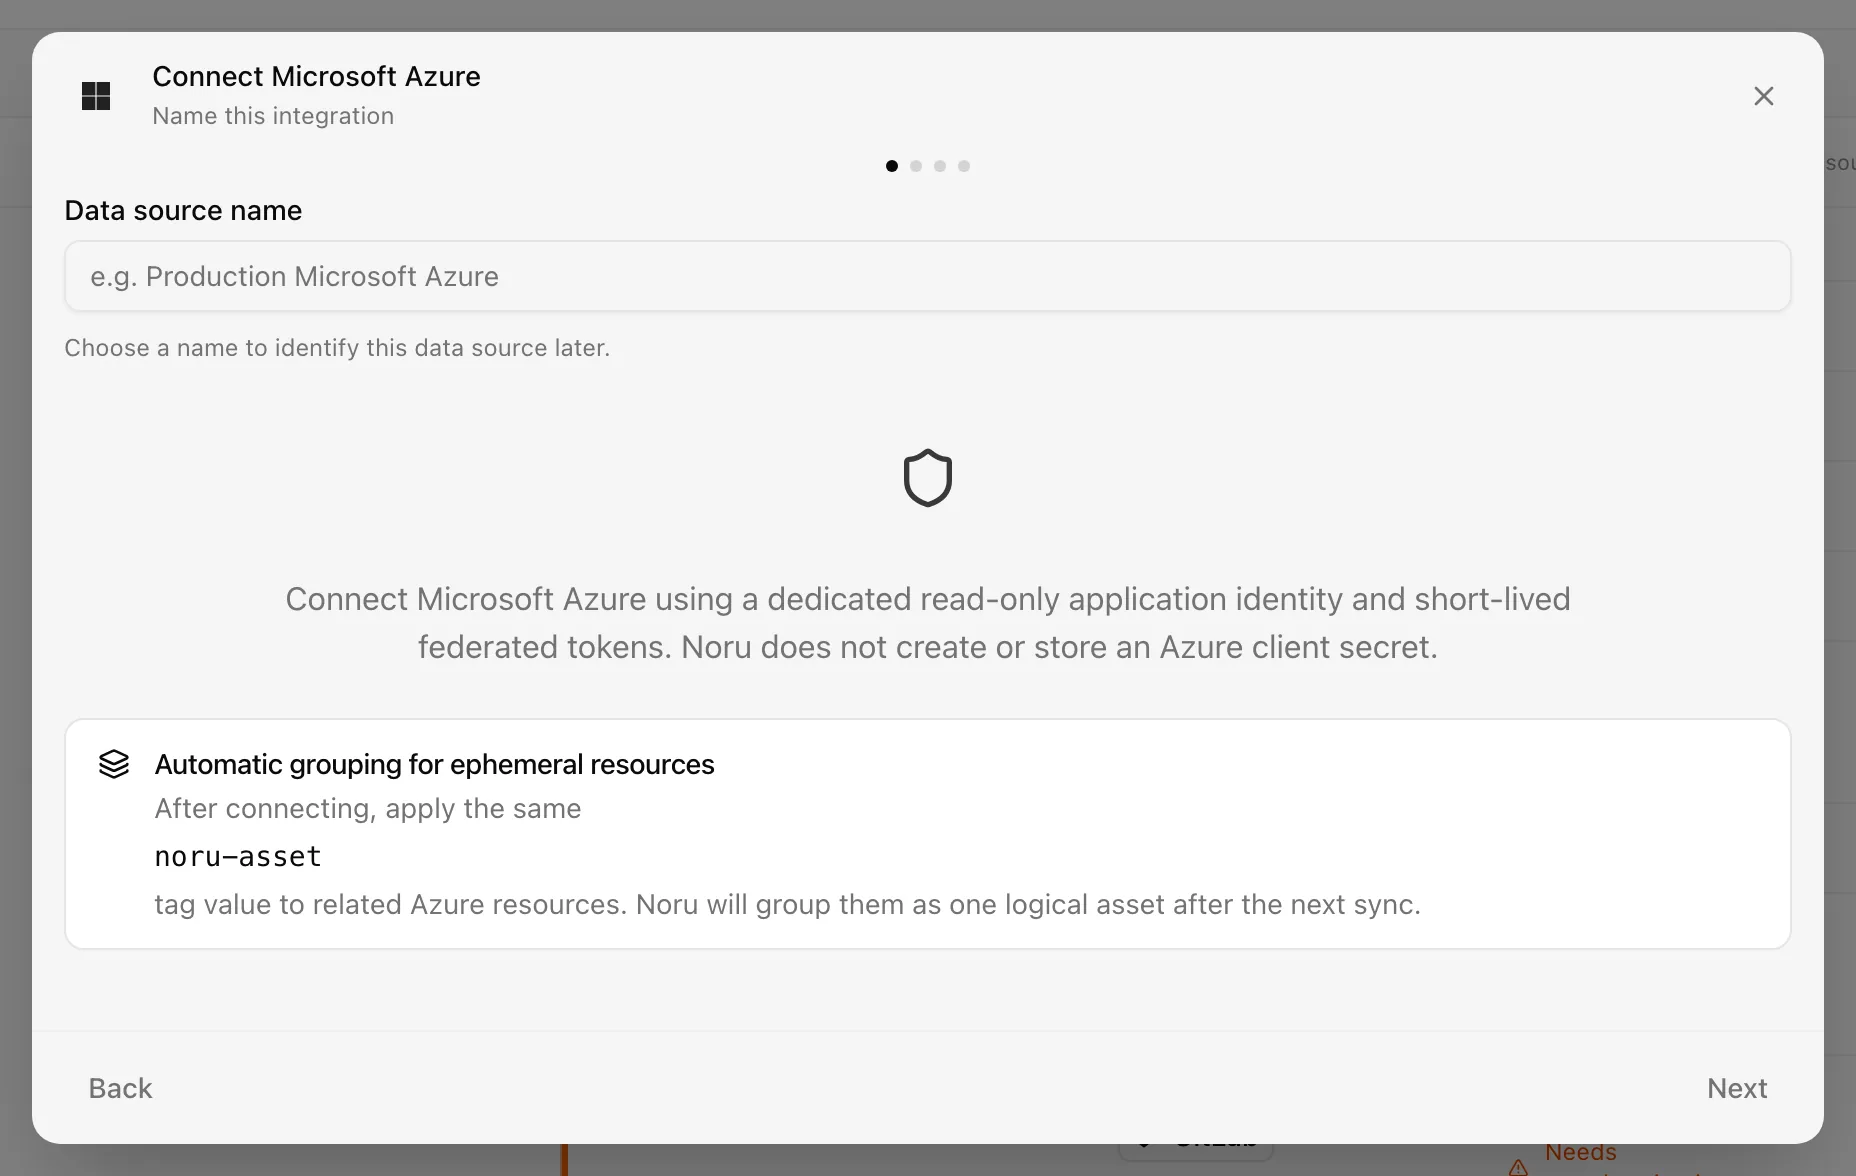Click the 'Connect Microsoft Azure' dialog title
The width and height of the screenshot is (1856, 1176).
pos(316,76)
